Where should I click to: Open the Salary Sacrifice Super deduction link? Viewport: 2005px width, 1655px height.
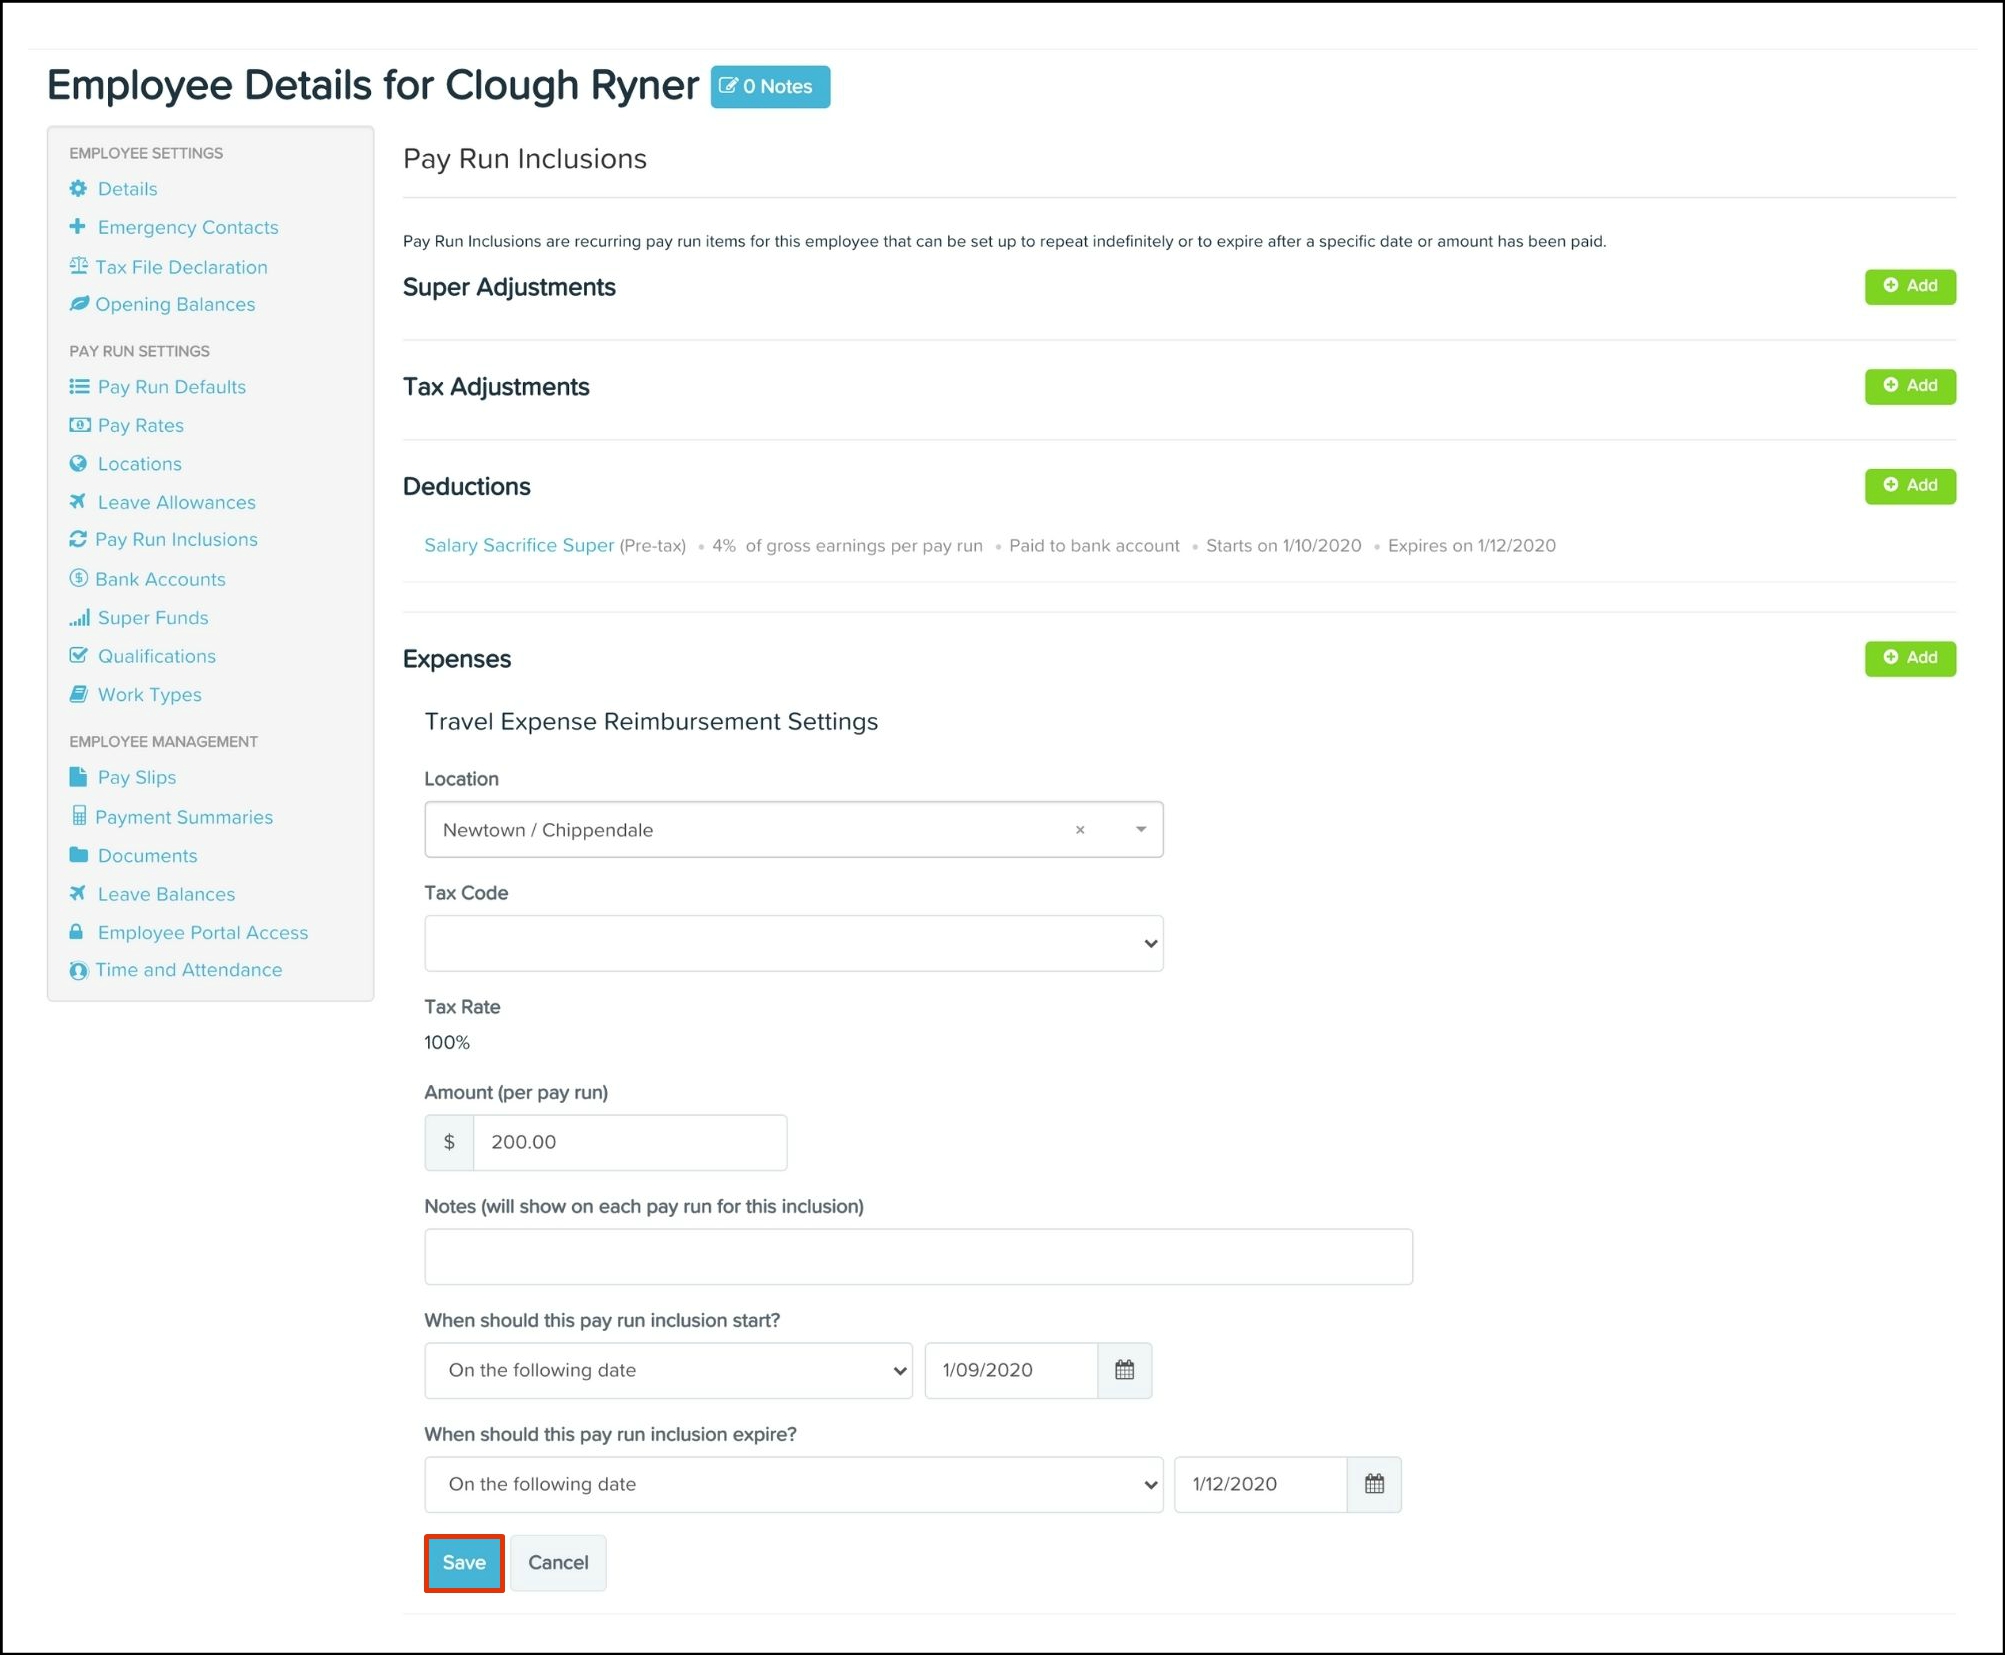[x=518, y=545]
